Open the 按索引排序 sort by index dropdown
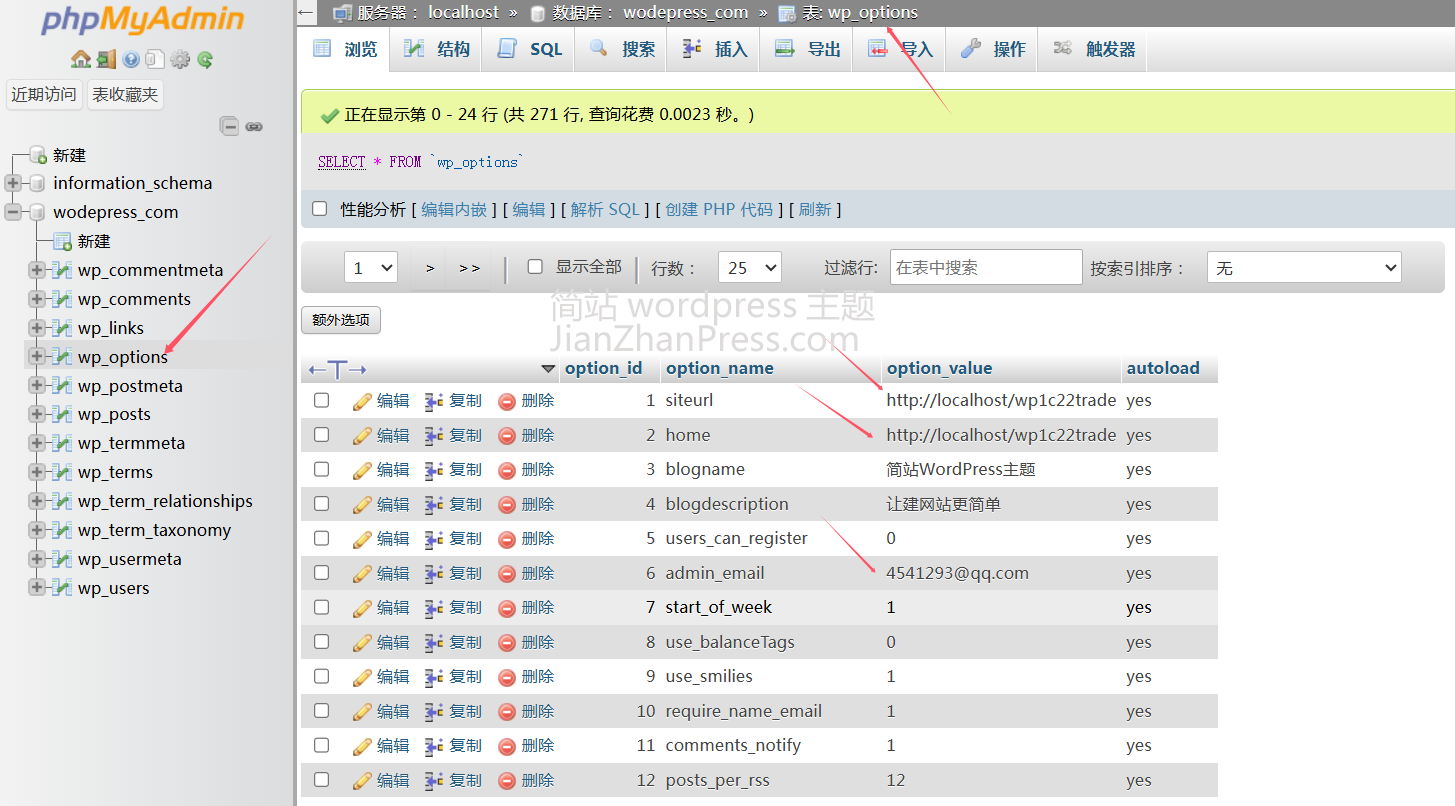This screenshot has height=806, width=1455. click(1304, 268)
